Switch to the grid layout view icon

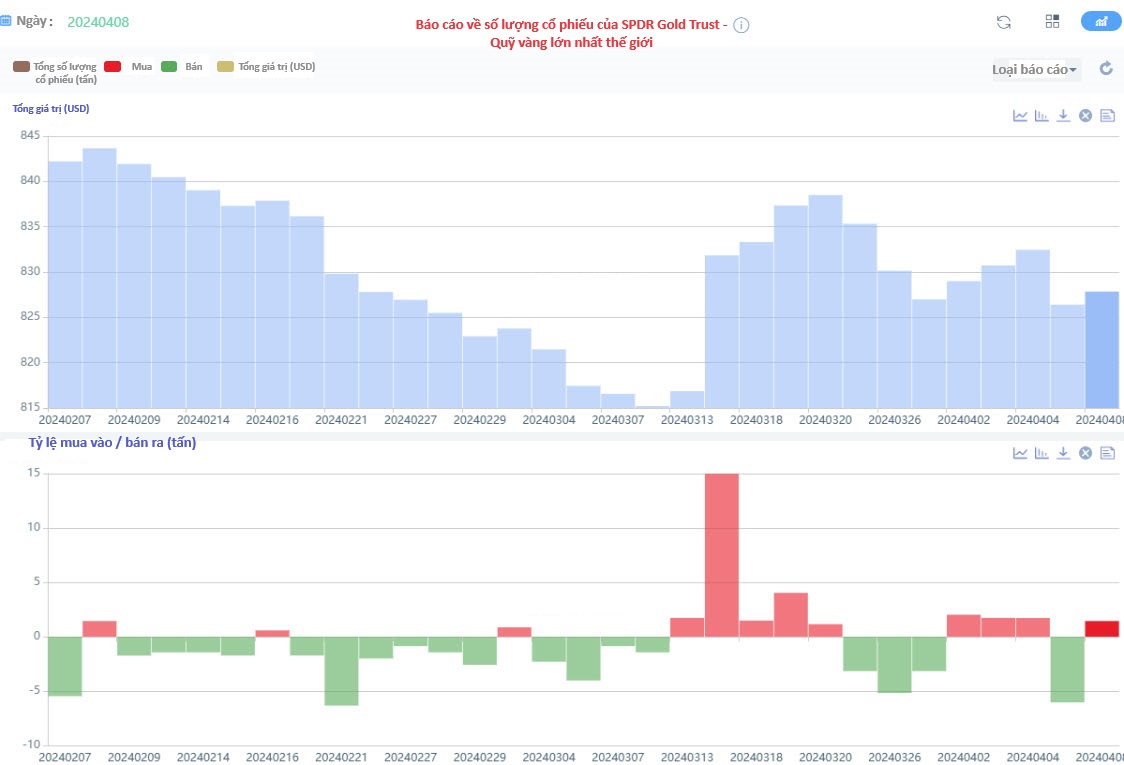coord(1052,22)
